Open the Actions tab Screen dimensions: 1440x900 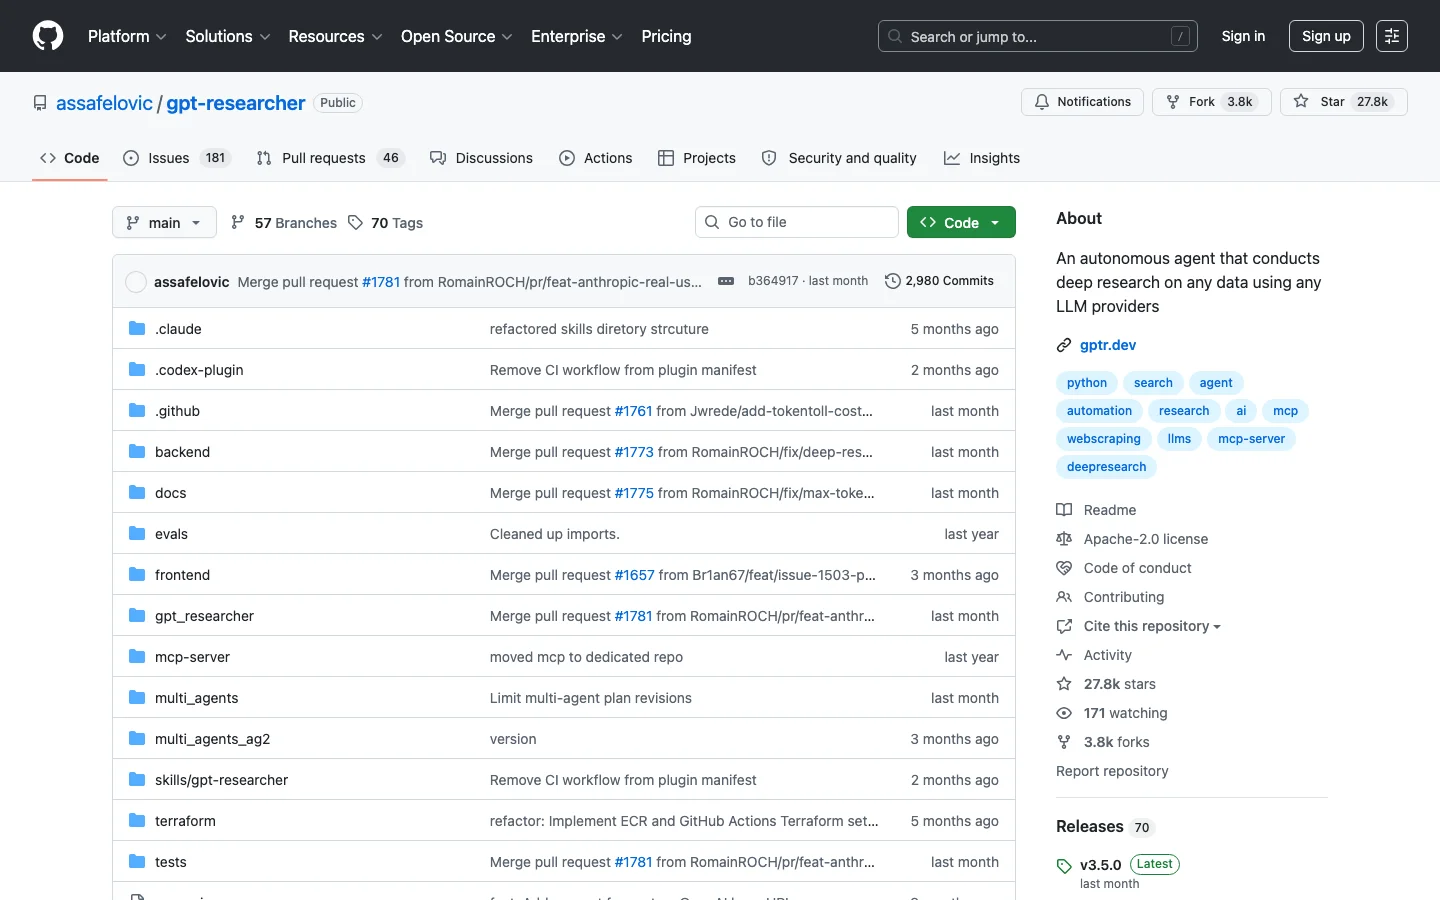[x=596, y=158]
